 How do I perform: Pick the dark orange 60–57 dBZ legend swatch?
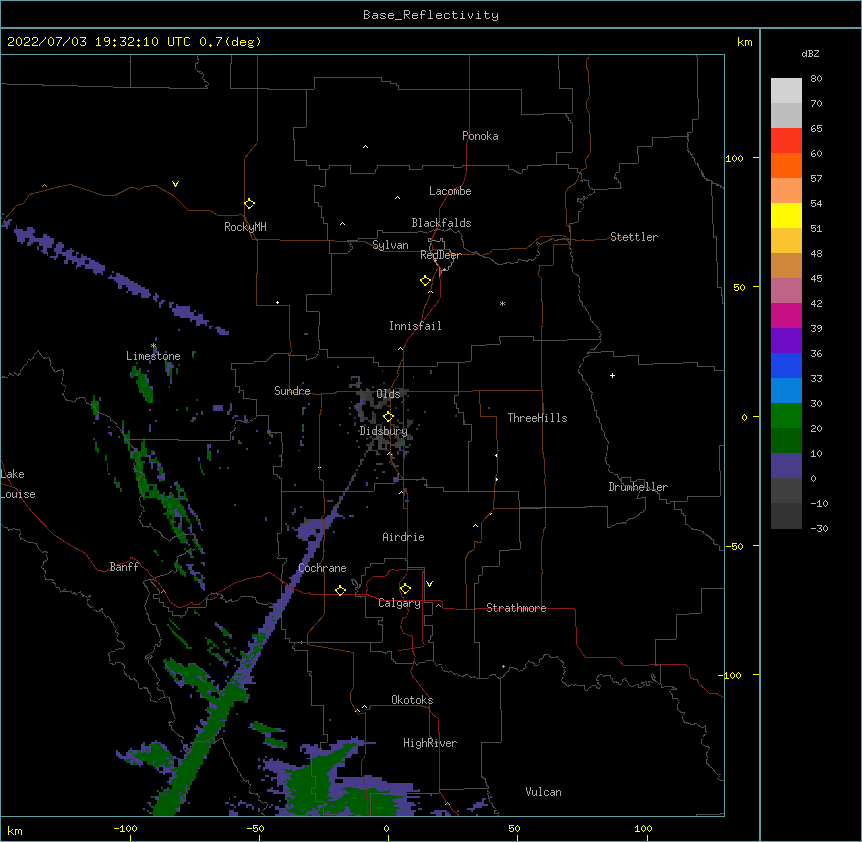(786, 165)
